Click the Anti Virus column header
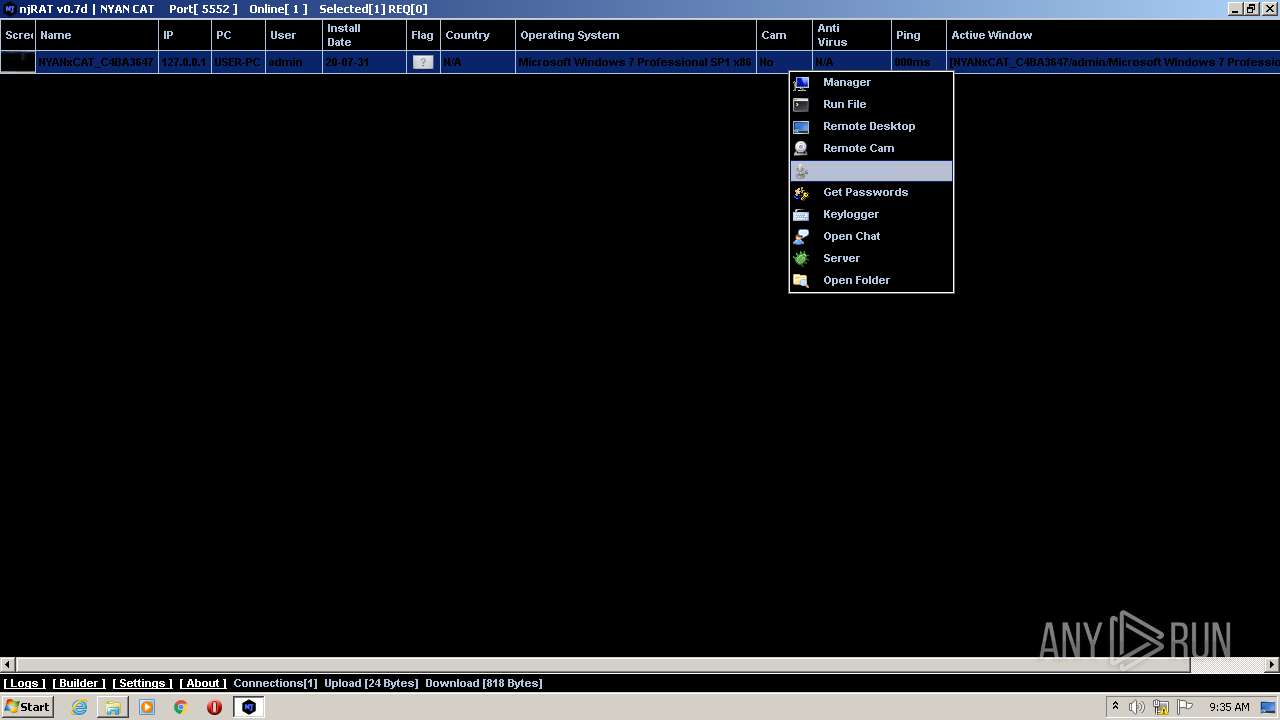The width and height of the screenshot is (1280, 720). (x=851, y=35)
